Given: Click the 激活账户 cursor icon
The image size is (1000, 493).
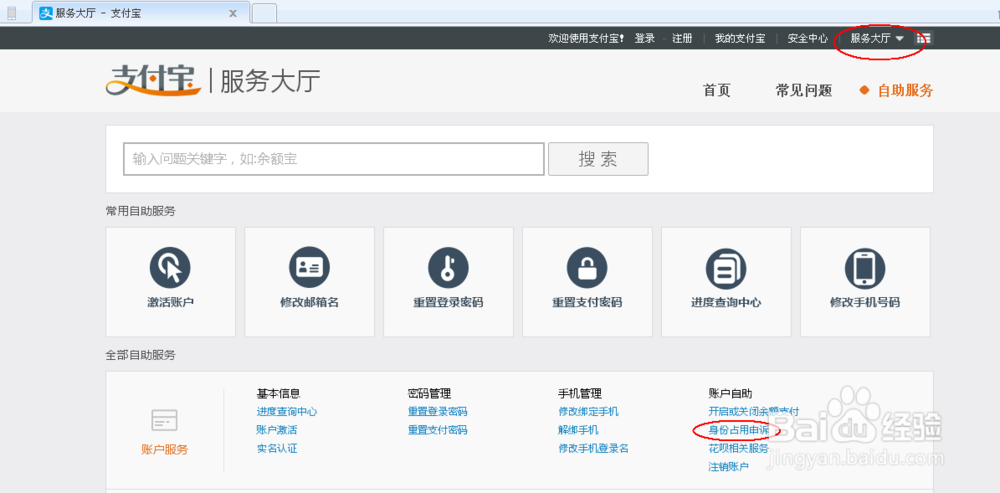Looking at the screenshot, I should tap(170, 267).
